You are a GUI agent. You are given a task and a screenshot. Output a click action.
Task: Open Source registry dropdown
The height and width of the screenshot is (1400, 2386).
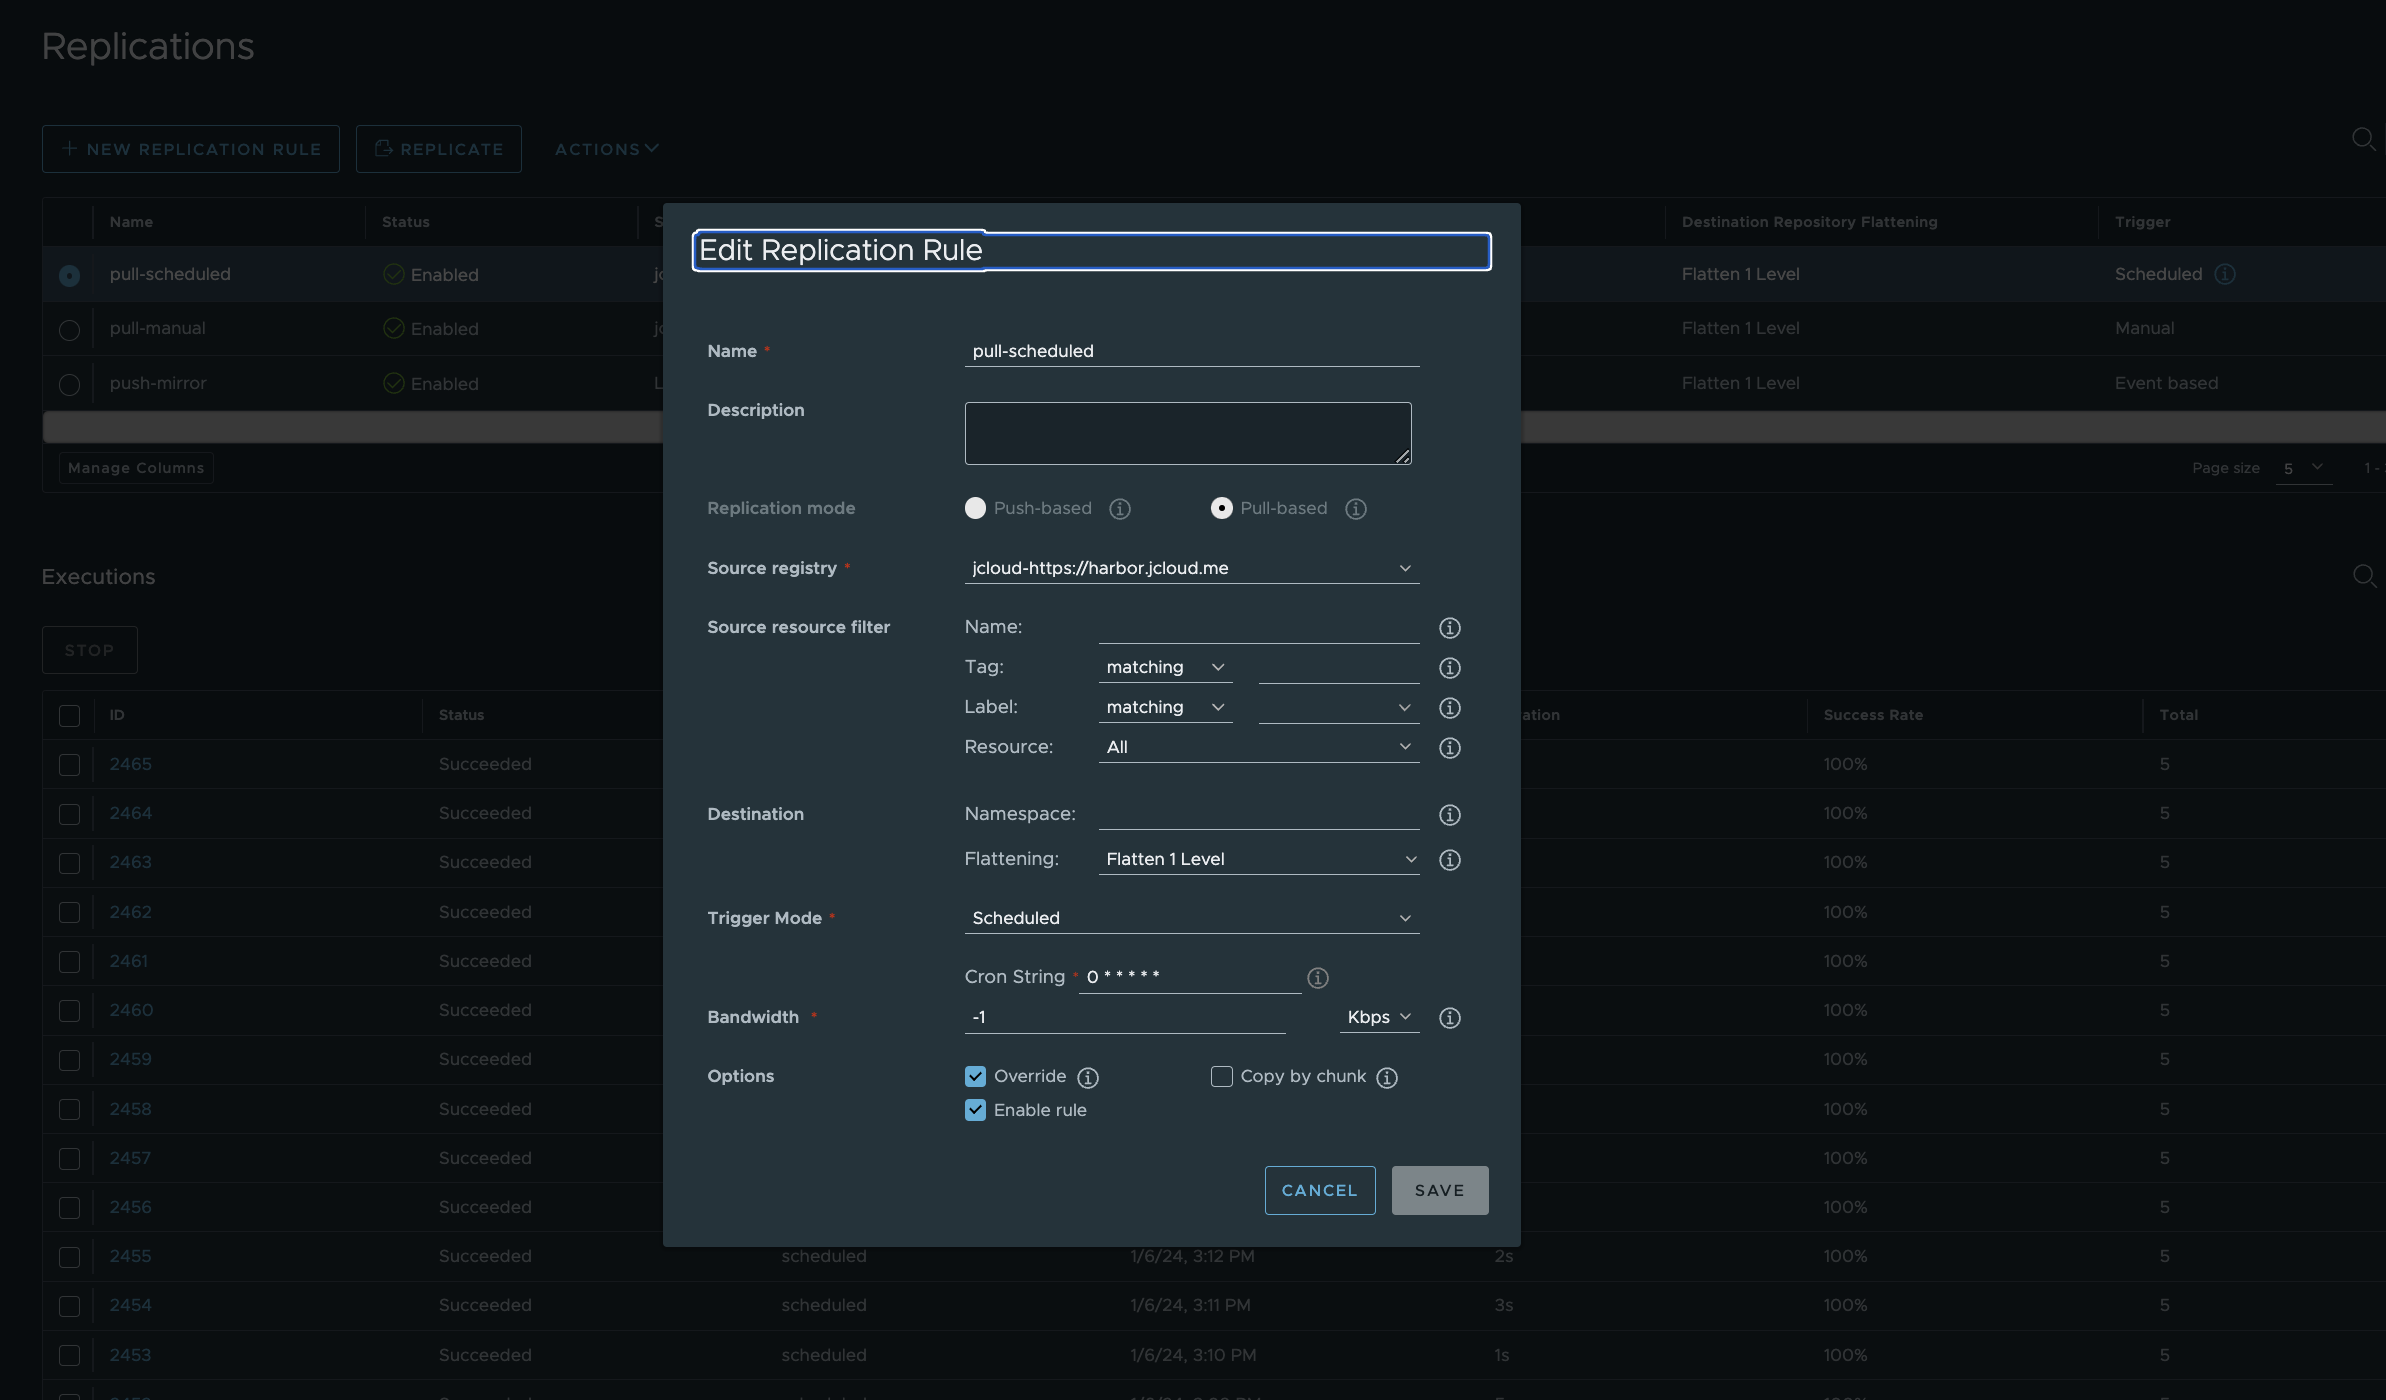coord(1191,568)
